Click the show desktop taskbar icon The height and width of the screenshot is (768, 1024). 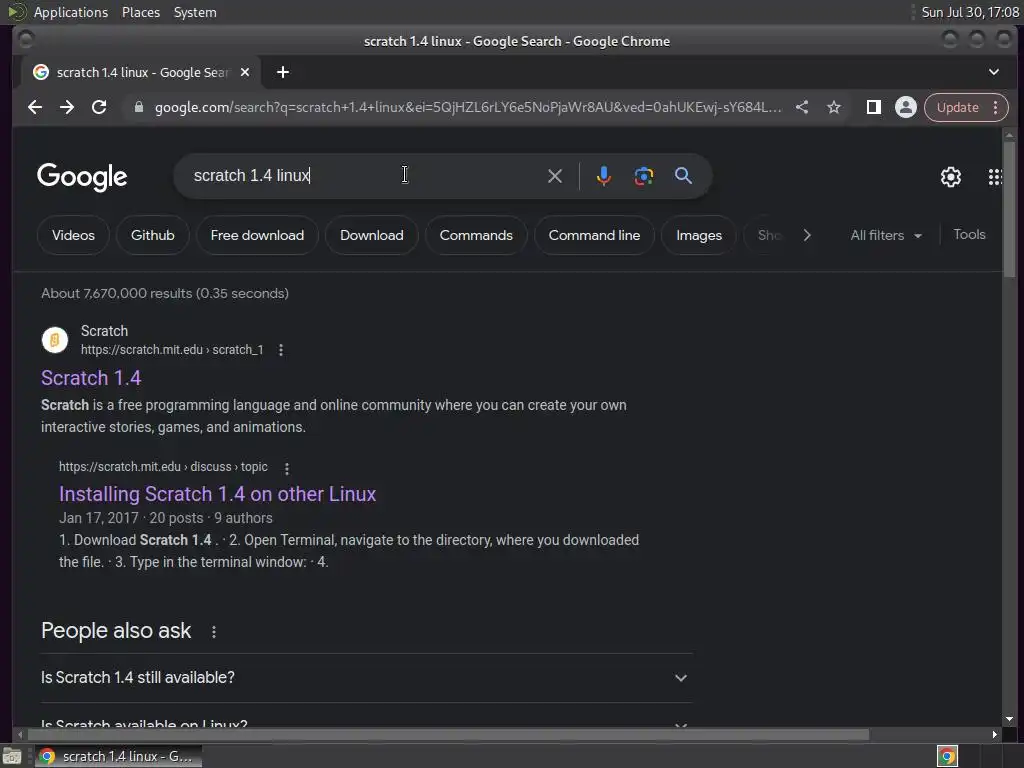click(x=12, y=756)
